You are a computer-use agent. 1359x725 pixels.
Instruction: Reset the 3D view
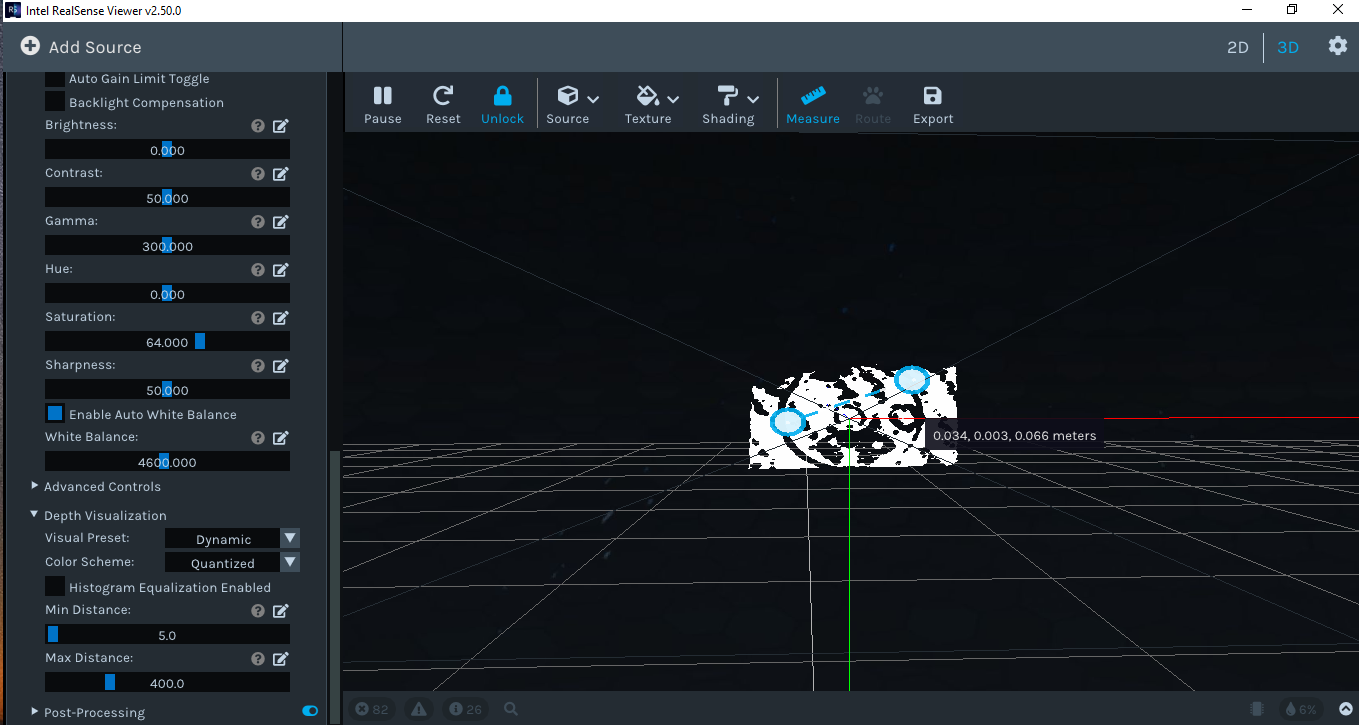click(442, 96)
